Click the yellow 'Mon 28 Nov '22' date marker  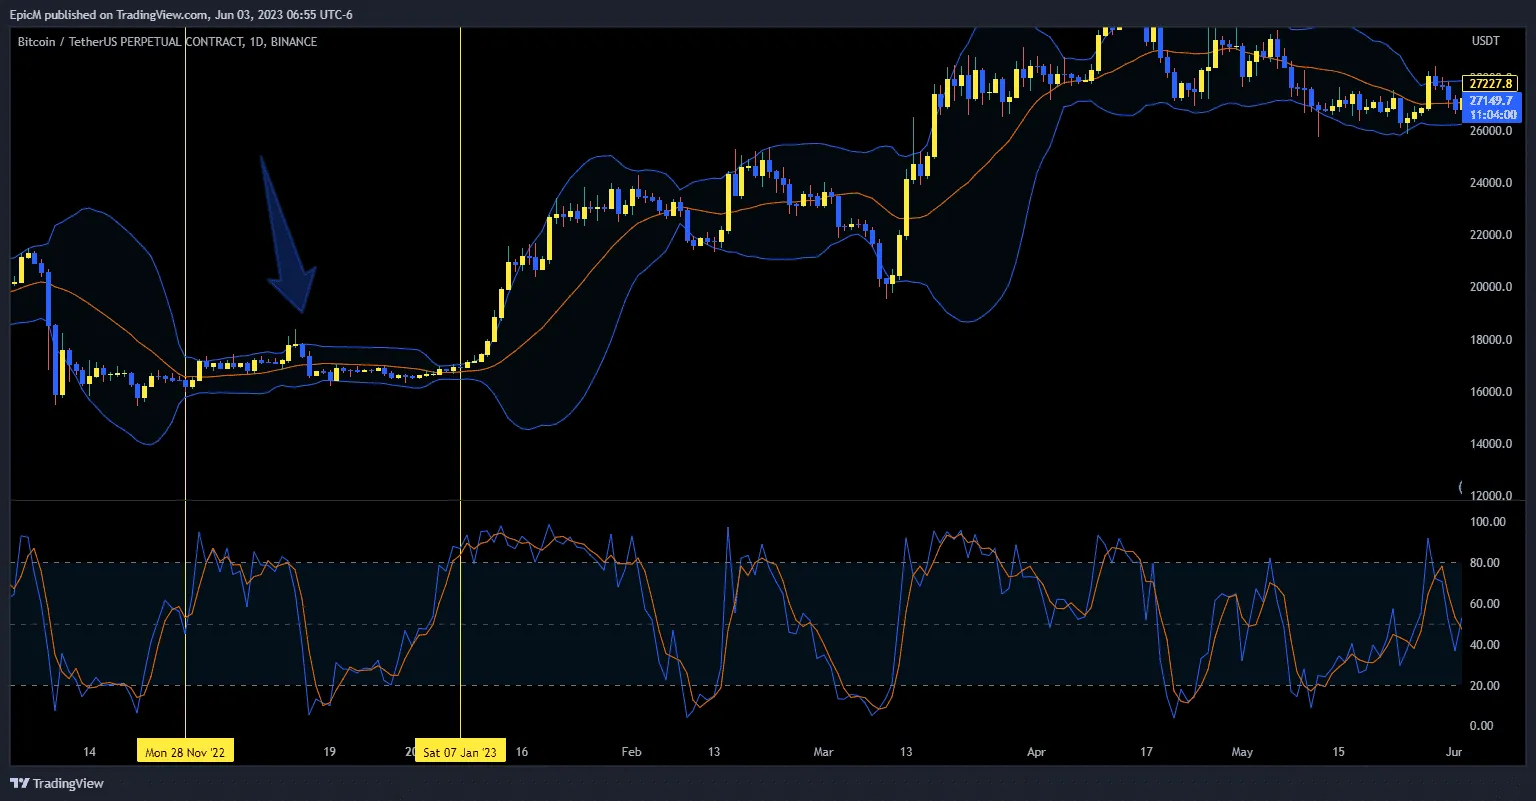(185, 750)
